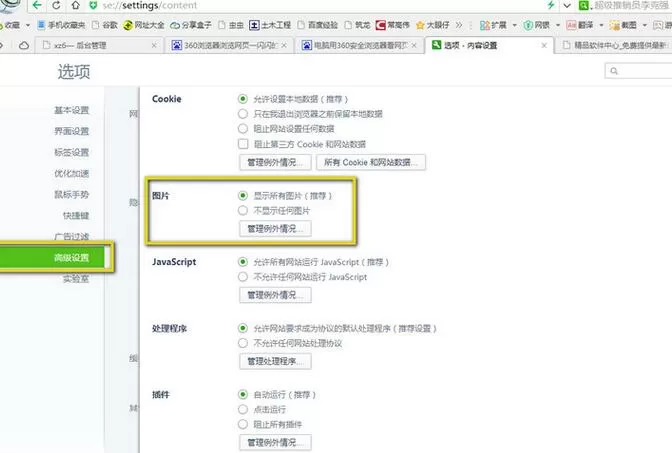The height and width of the screenshot is (453, 672).
Task: Open the 土木工程 bookmark
Action: tap(270, 25)
